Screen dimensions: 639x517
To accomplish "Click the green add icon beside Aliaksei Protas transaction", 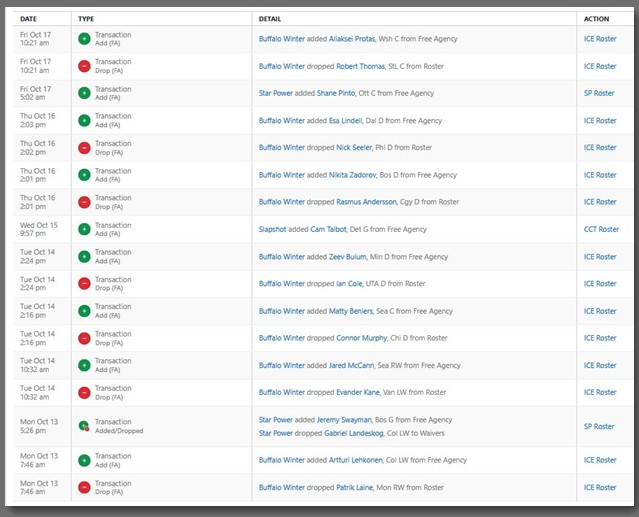I will pyautogui.click(x=84, y=39).
